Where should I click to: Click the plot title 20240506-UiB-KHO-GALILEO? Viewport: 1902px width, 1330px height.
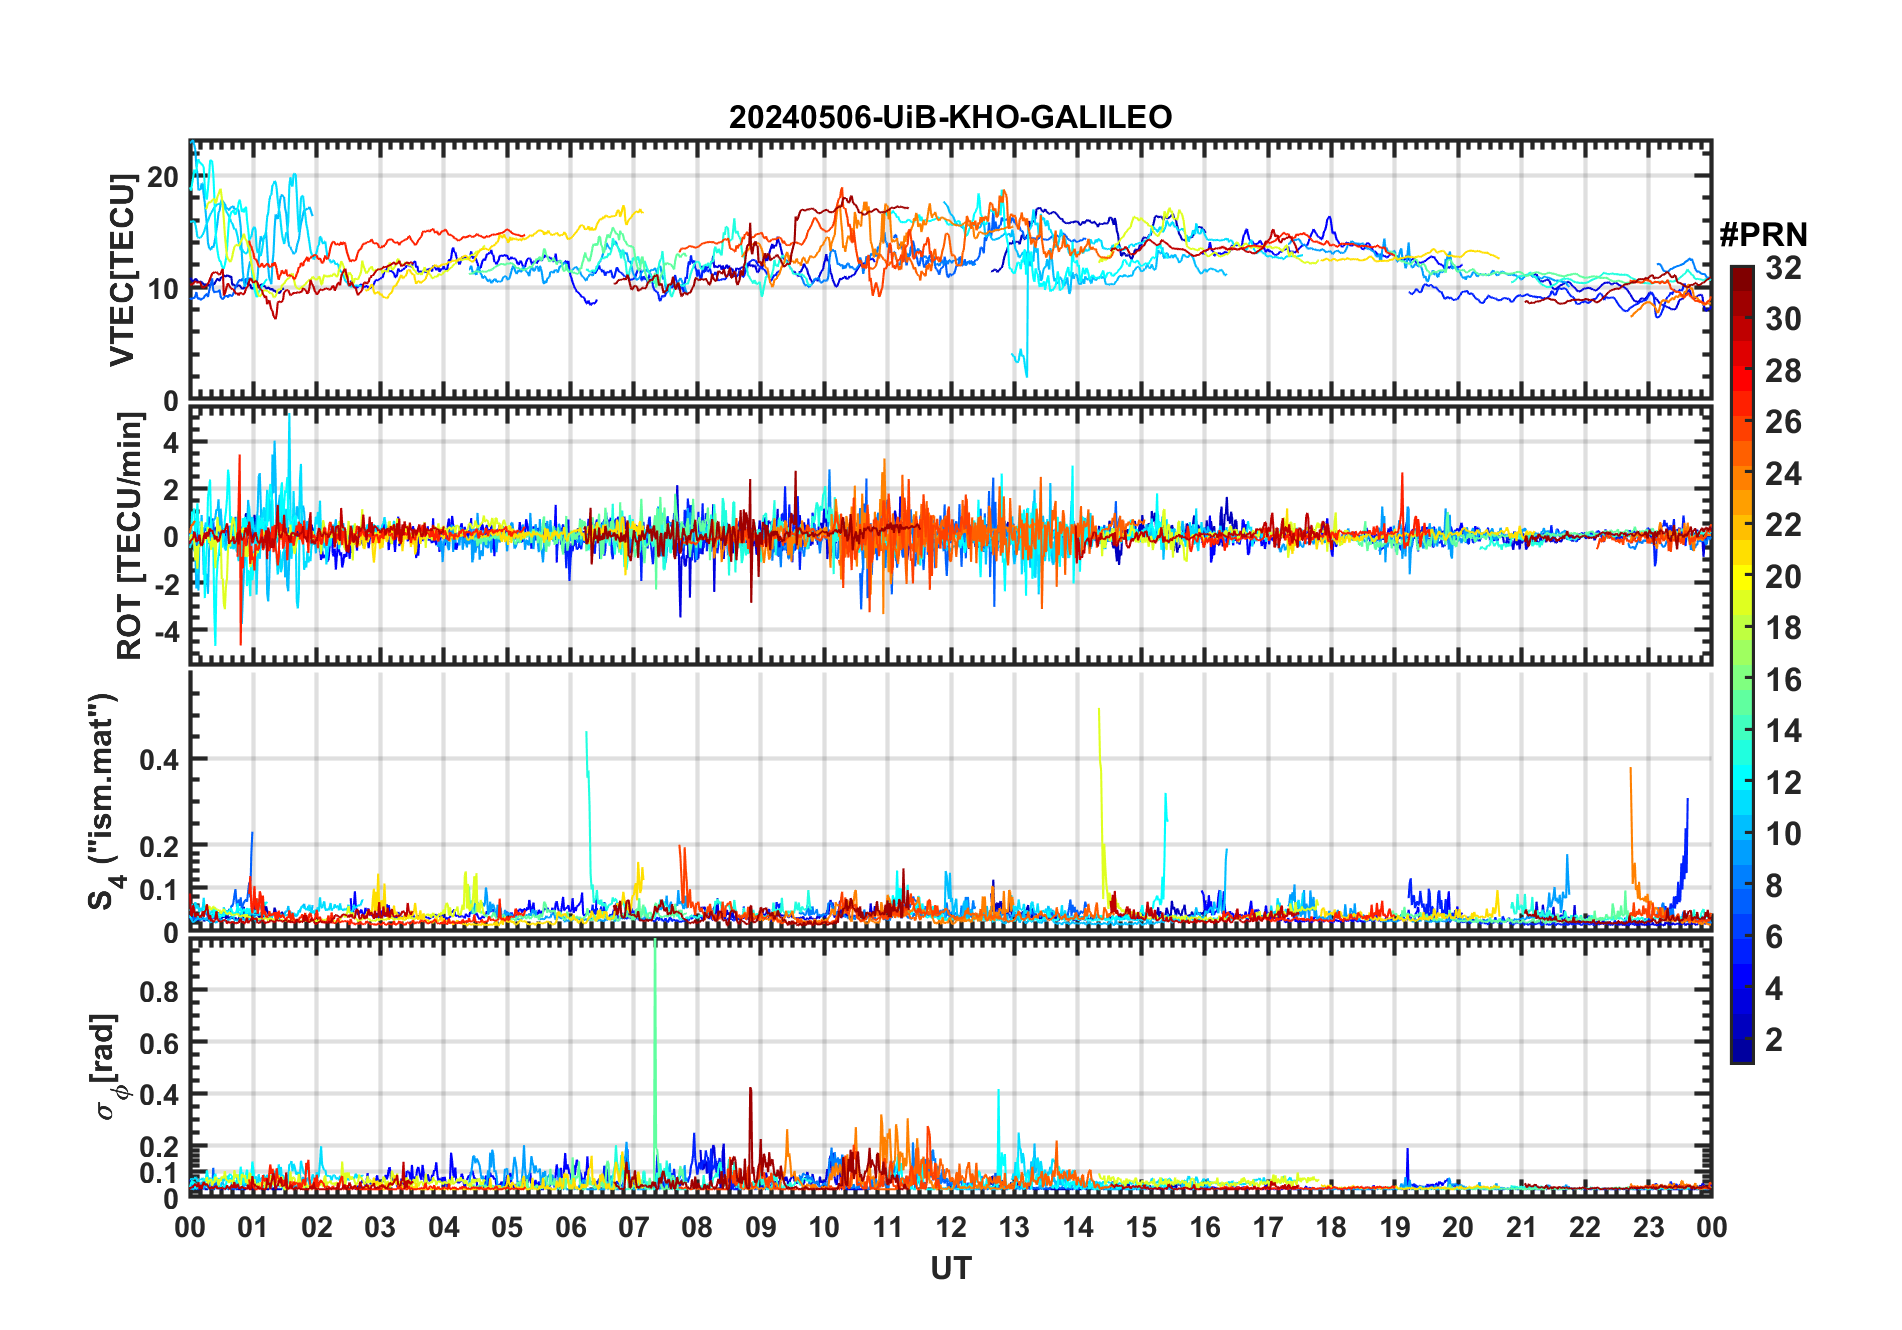950,117
